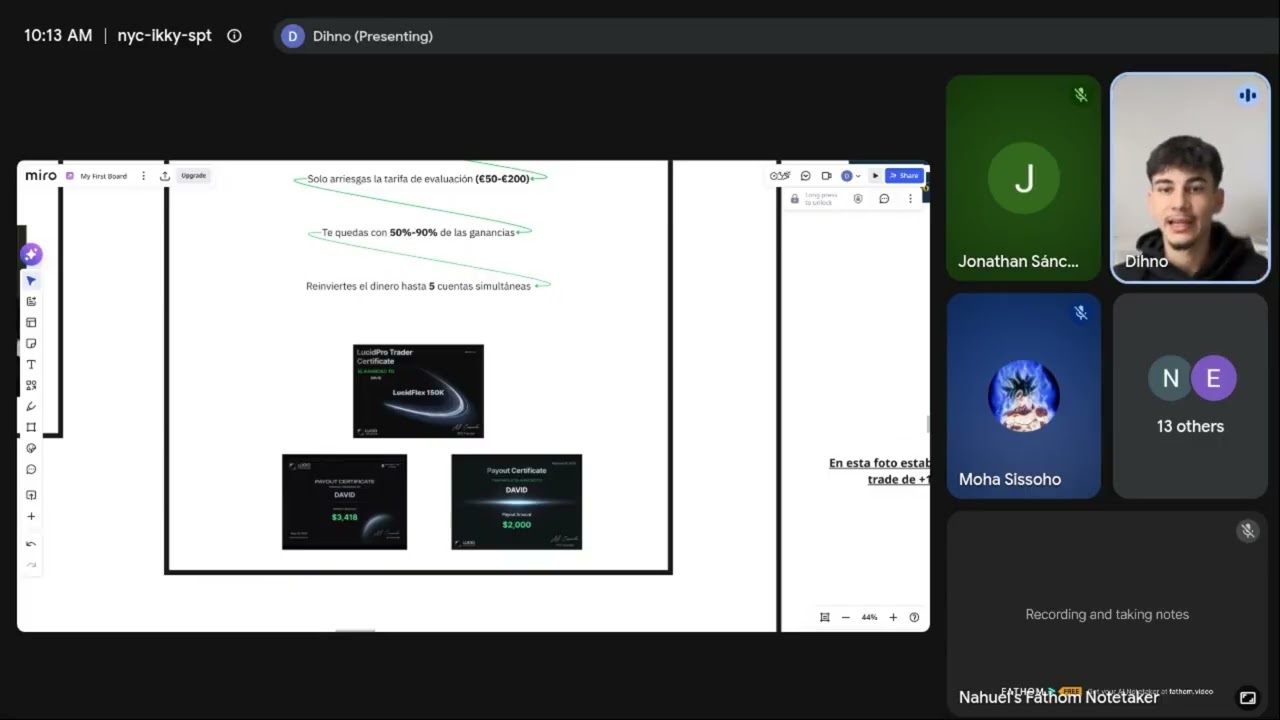Open Miro AI sparkle assistant button
1280x720 pixels.
pos(31,254)
